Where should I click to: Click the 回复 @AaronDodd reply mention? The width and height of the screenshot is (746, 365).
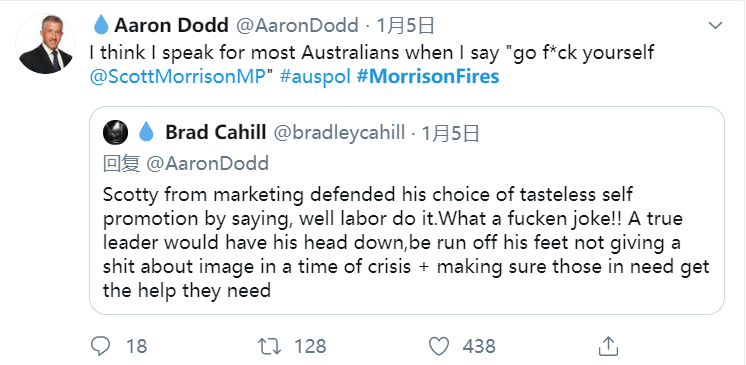(186, 163)
